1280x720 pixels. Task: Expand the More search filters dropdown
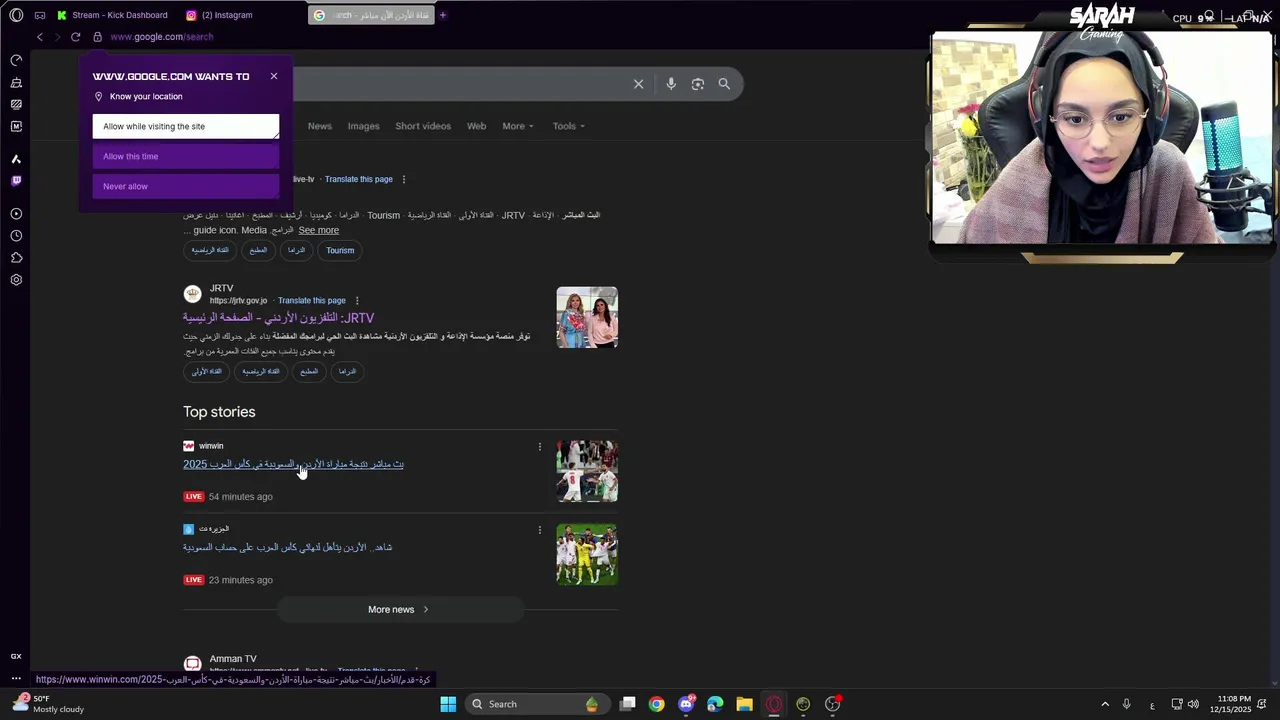coord(518,126)
